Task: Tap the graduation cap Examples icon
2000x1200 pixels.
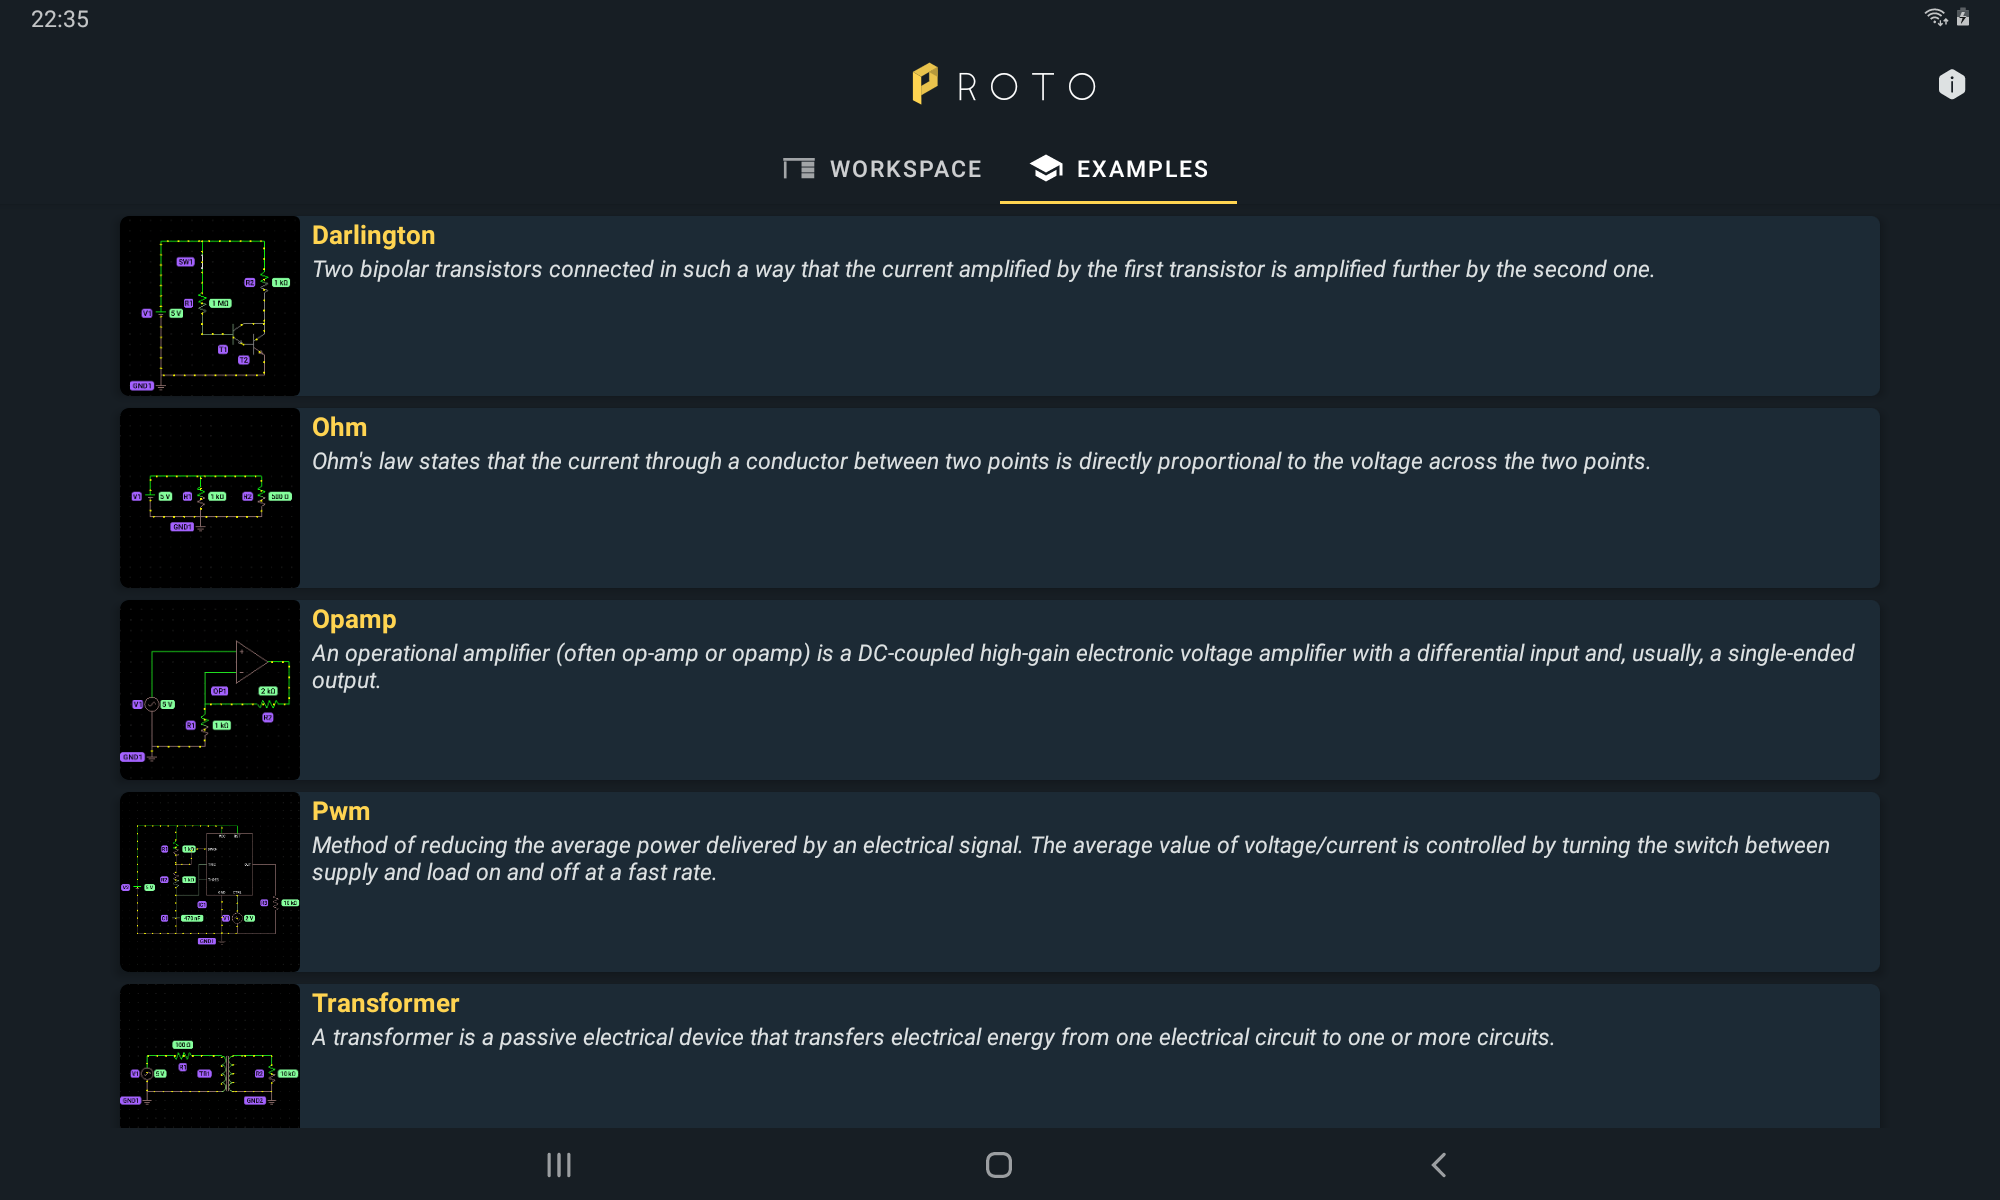Action: click(1046, 168)
